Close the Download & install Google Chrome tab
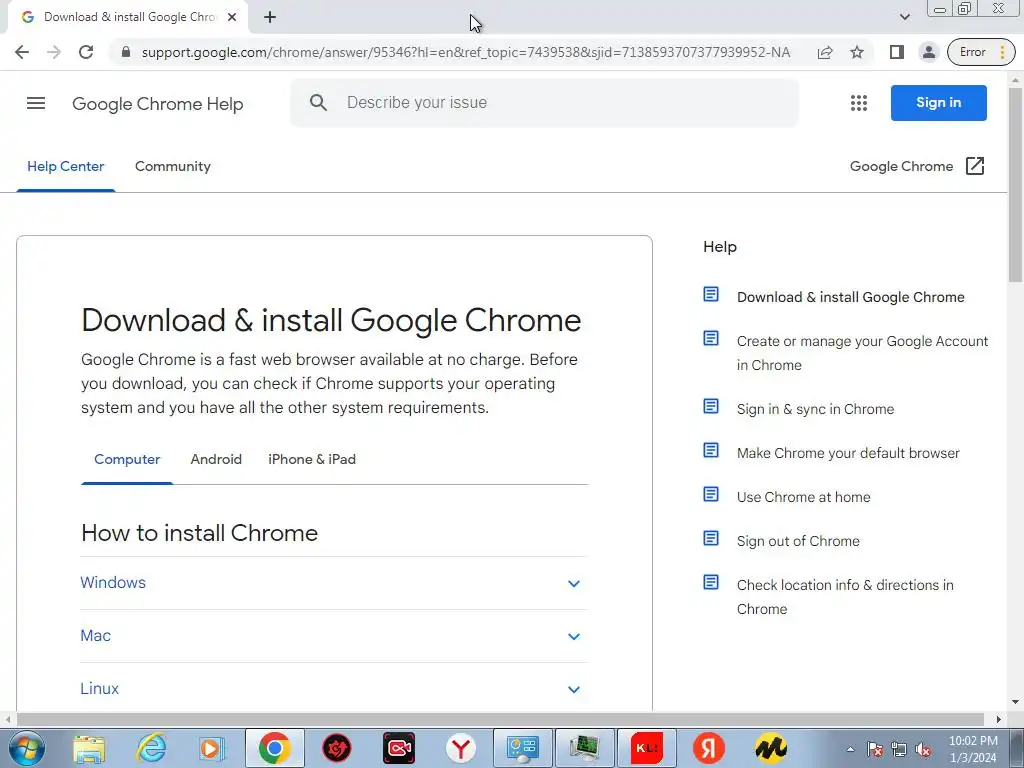 tap(232, 17)
